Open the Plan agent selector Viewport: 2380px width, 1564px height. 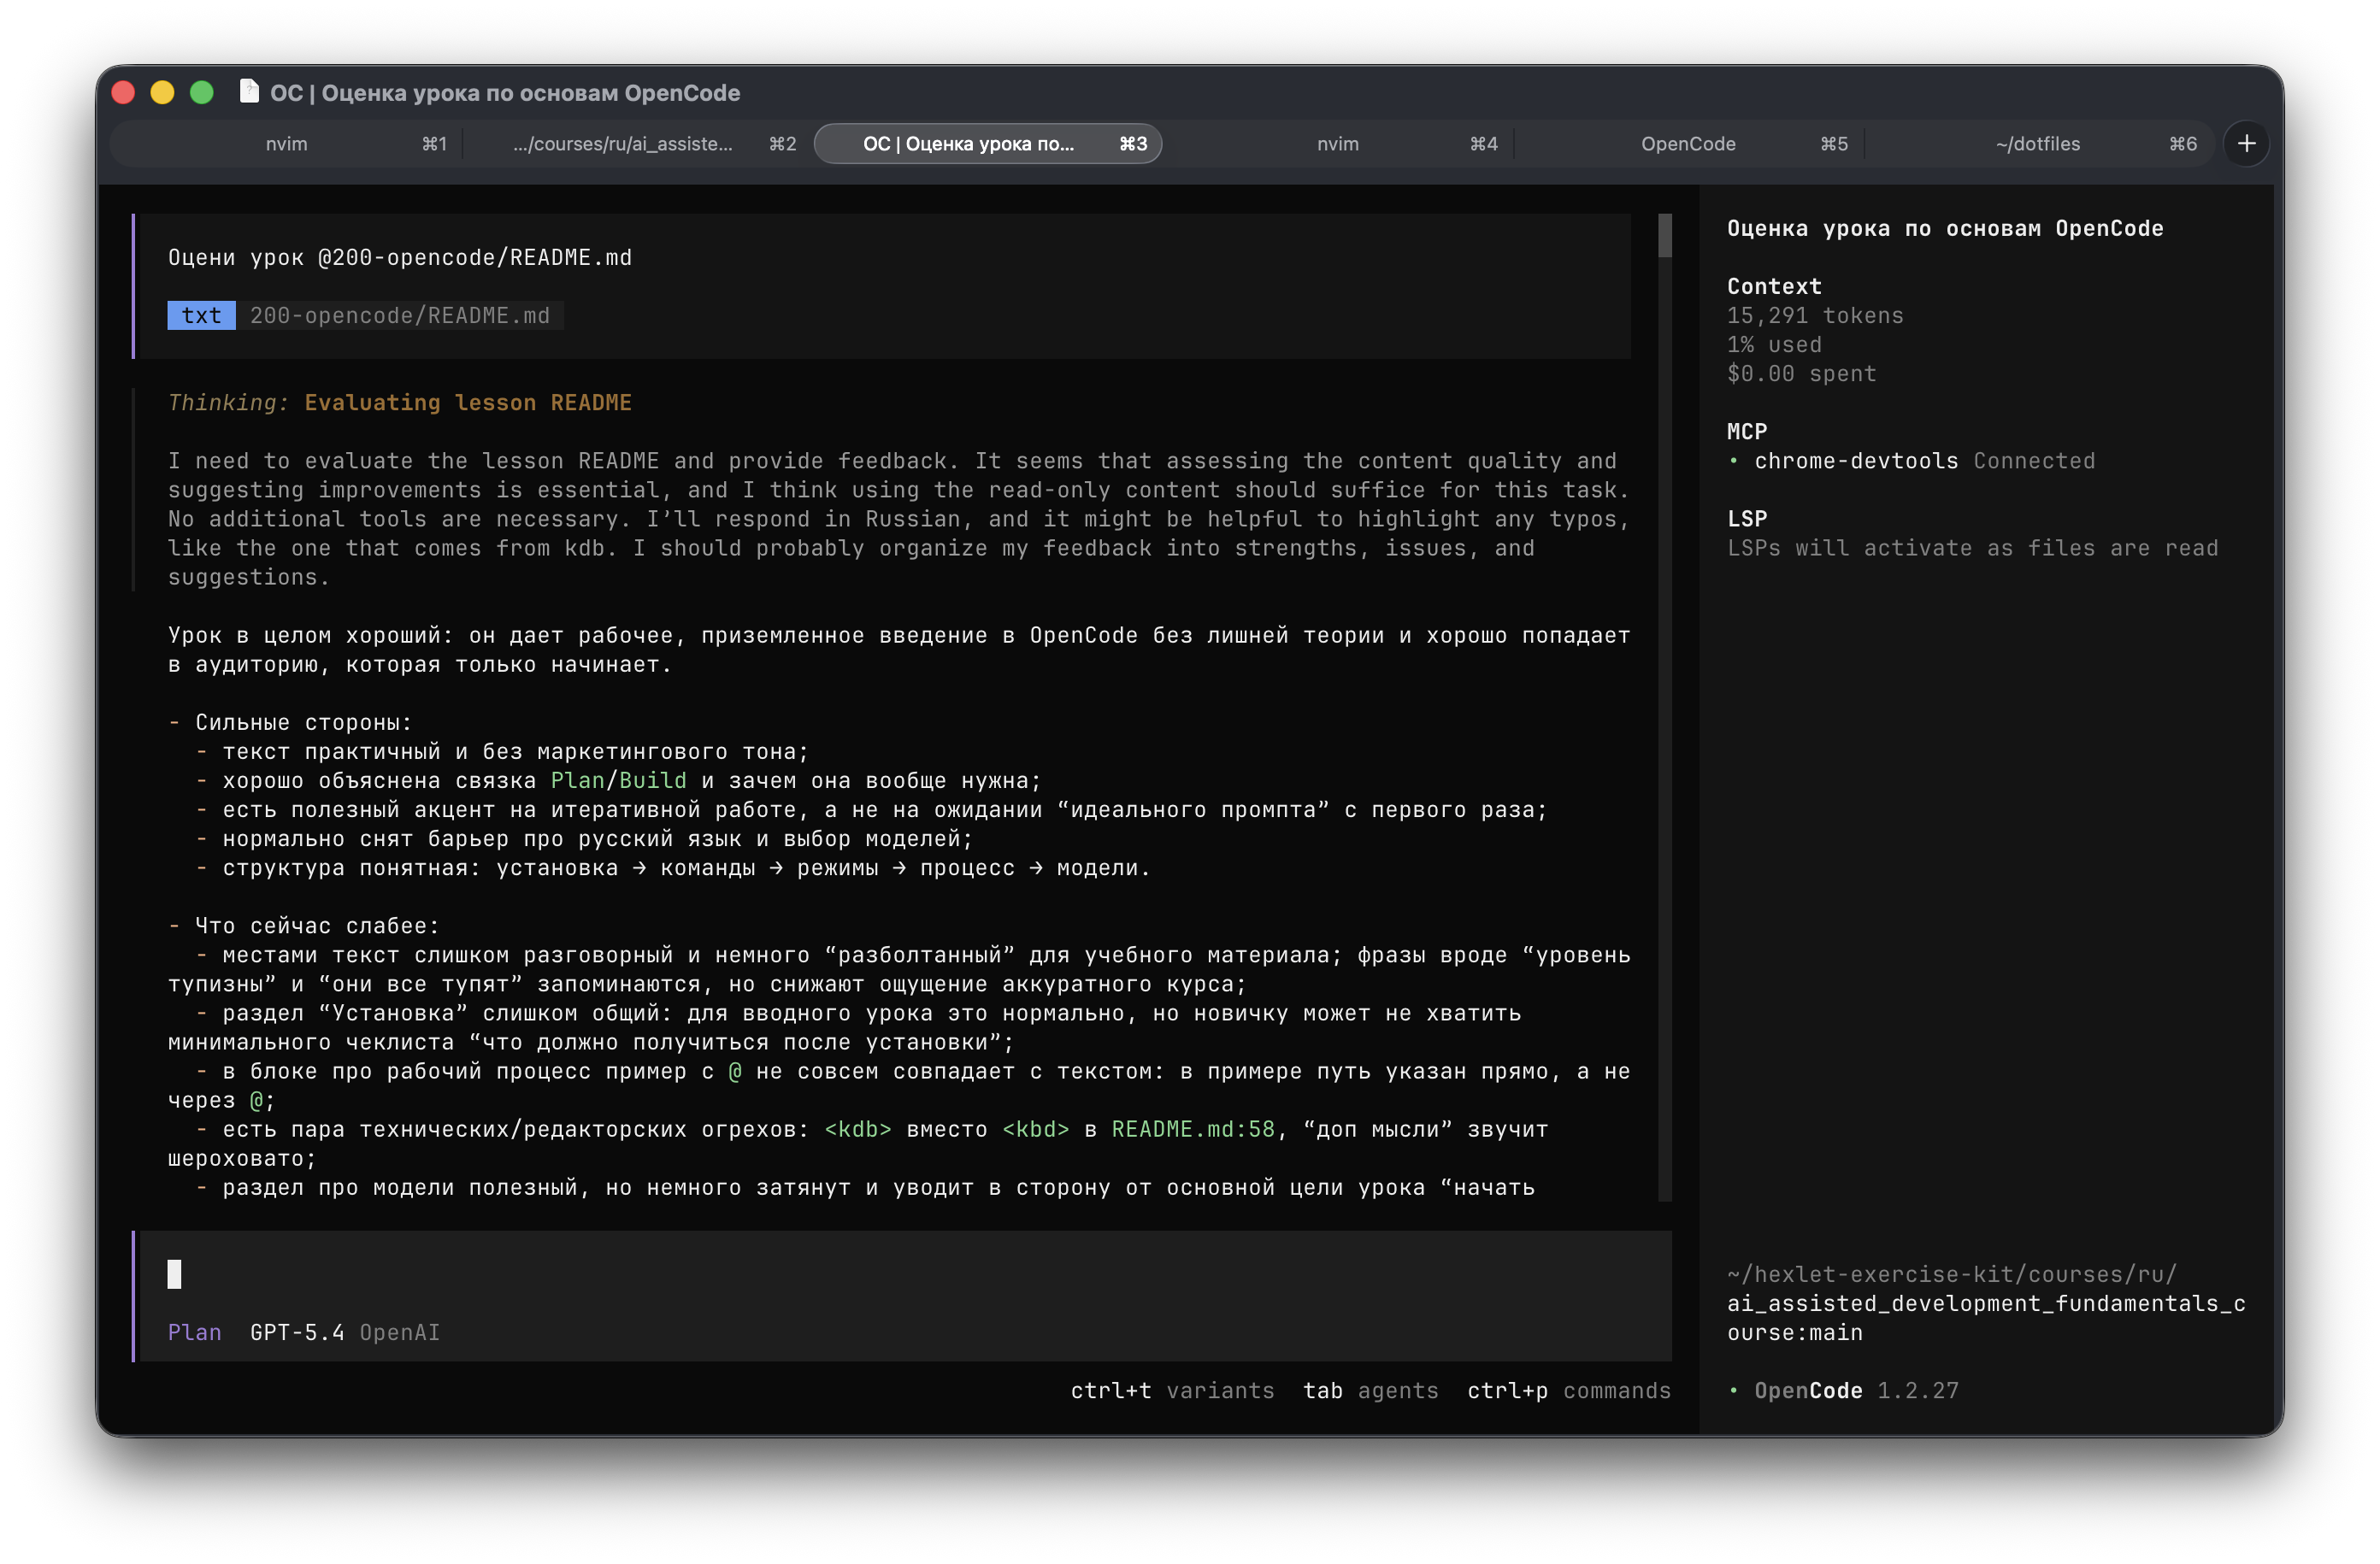[x=194, y=1332]
